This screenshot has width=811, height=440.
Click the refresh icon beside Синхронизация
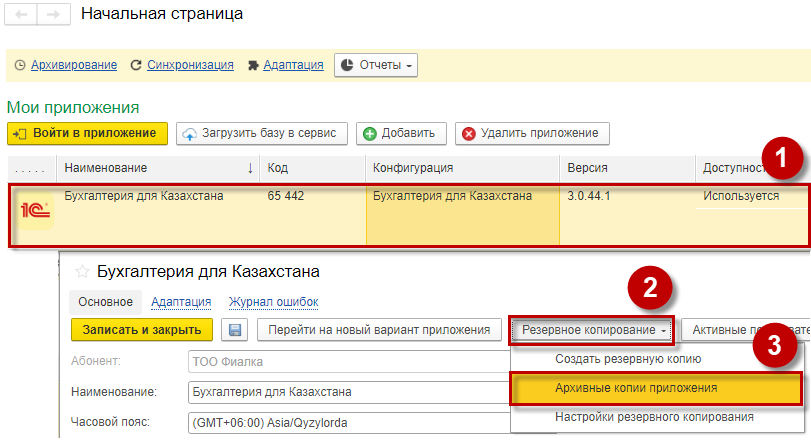[x=136, y=65]
